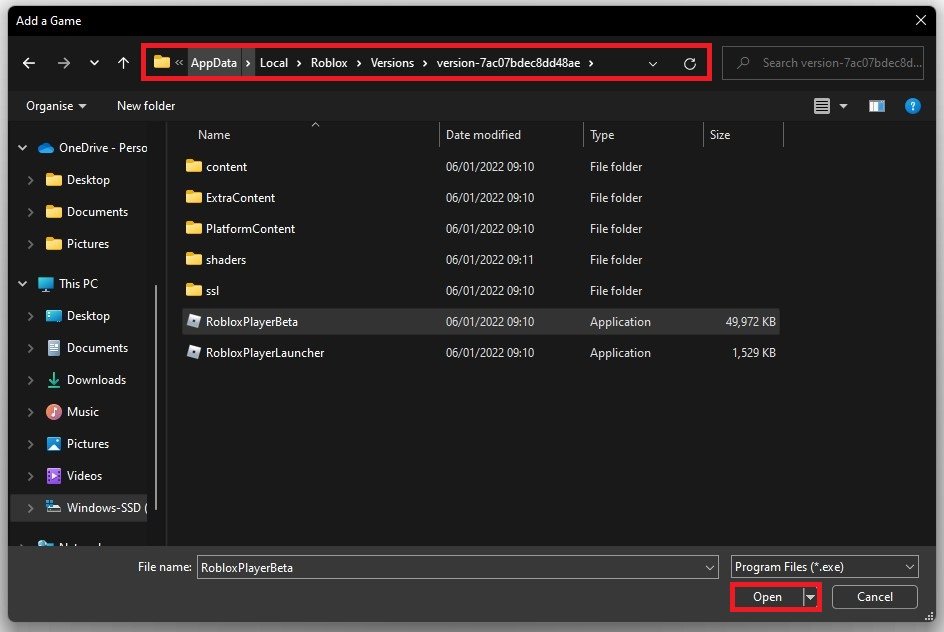Close the Add a Game dialog

(x=921, y=20)
